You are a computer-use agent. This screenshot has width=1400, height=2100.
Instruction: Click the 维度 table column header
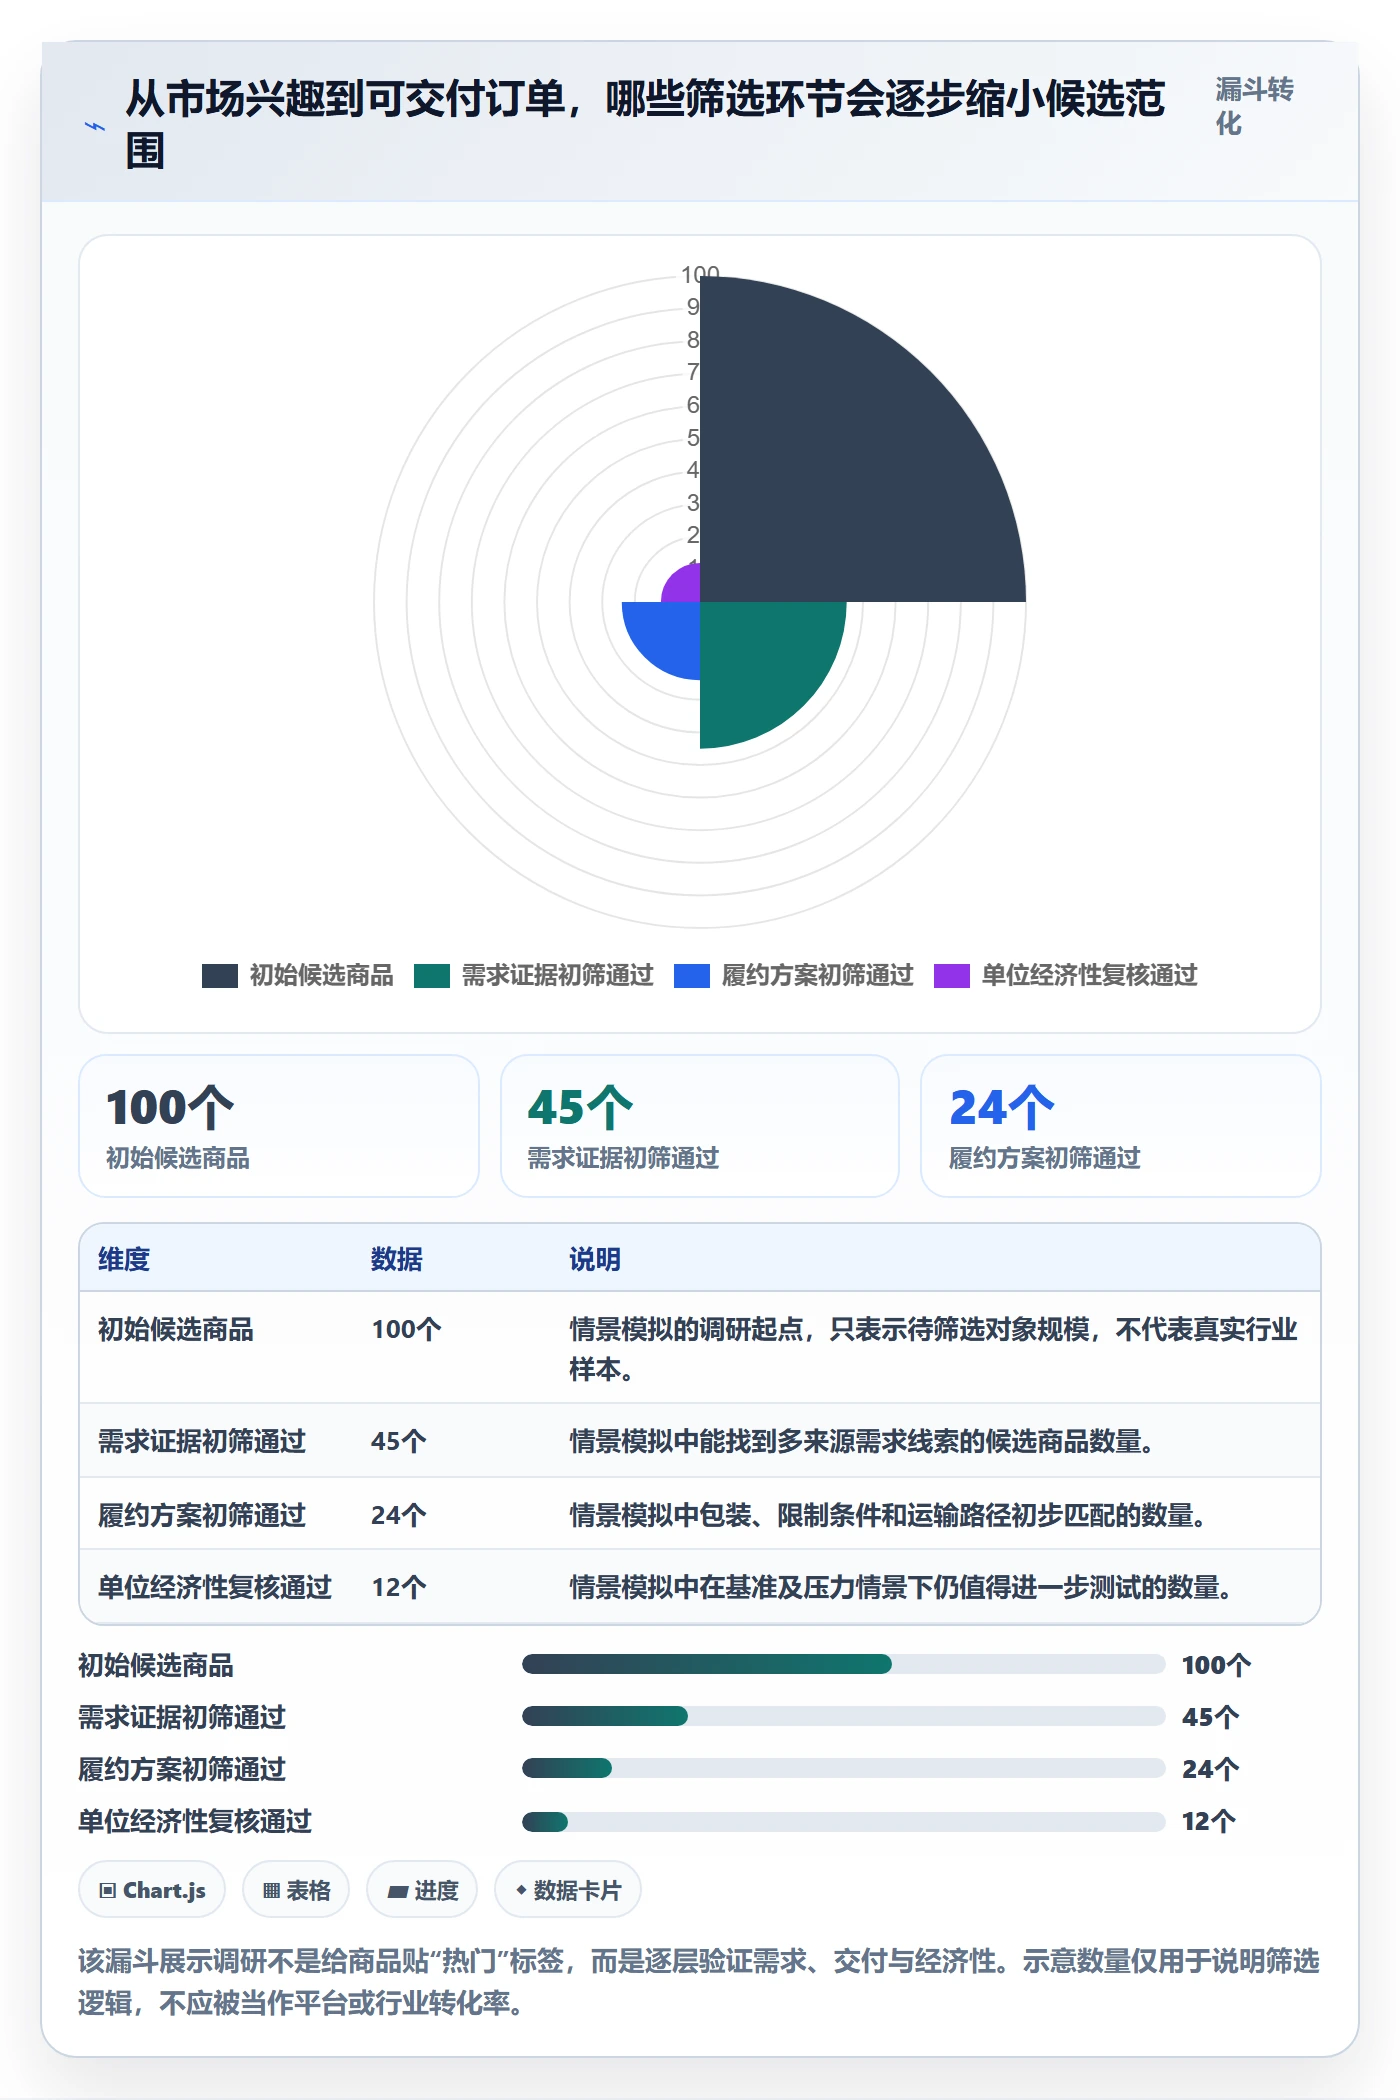[x=124, y=1259]
